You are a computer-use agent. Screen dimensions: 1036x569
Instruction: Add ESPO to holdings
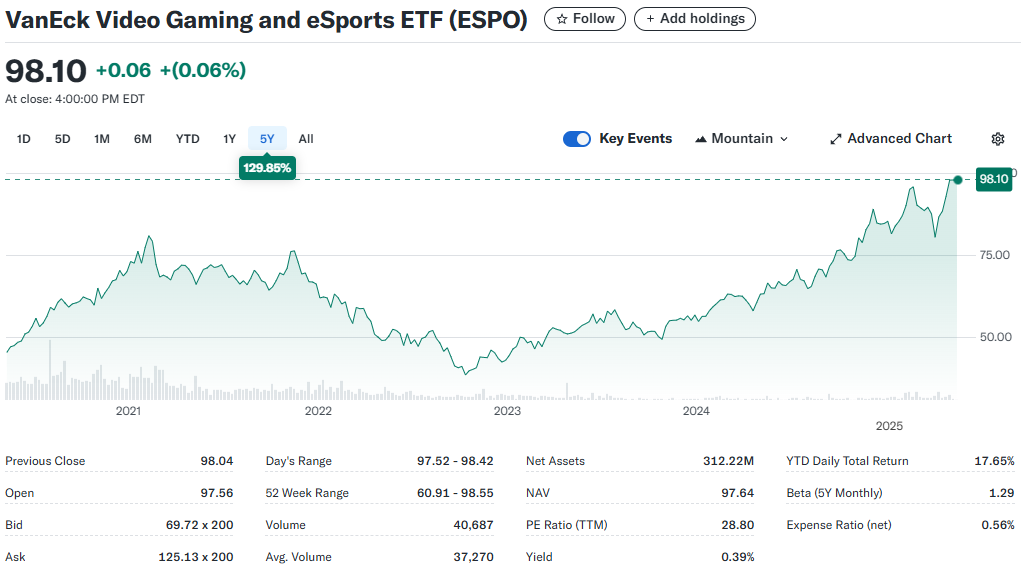[694, 19]
